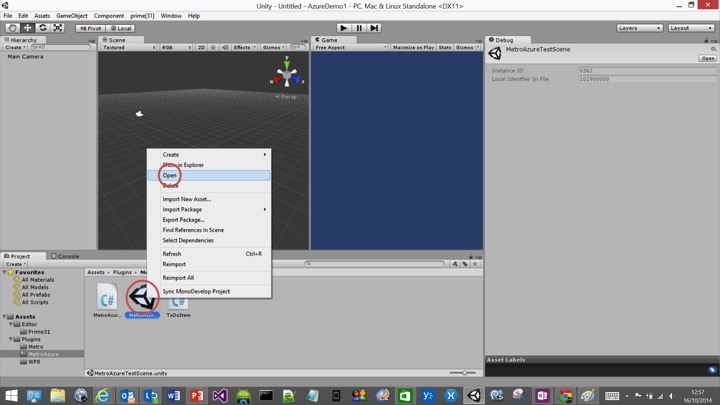Toggle scene audio button
The height and width of the screenshot is (405, 720).
pos(225,47)
